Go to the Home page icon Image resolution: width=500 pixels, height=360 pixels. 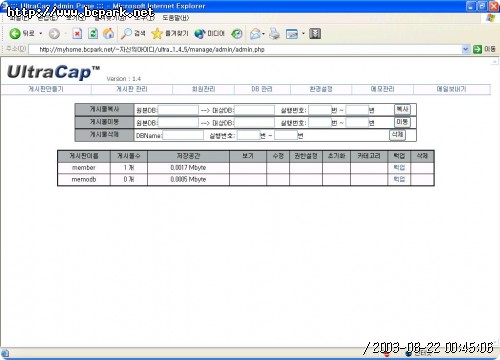pos(108,33)
